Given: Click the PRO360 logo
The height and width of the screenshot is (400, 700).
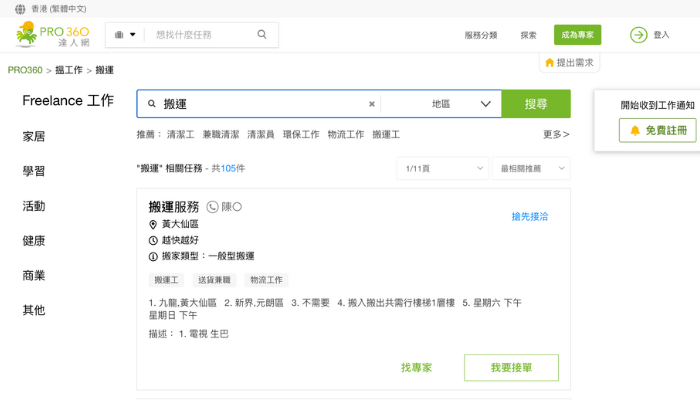Looking at the screenshot, I should 52,35.
